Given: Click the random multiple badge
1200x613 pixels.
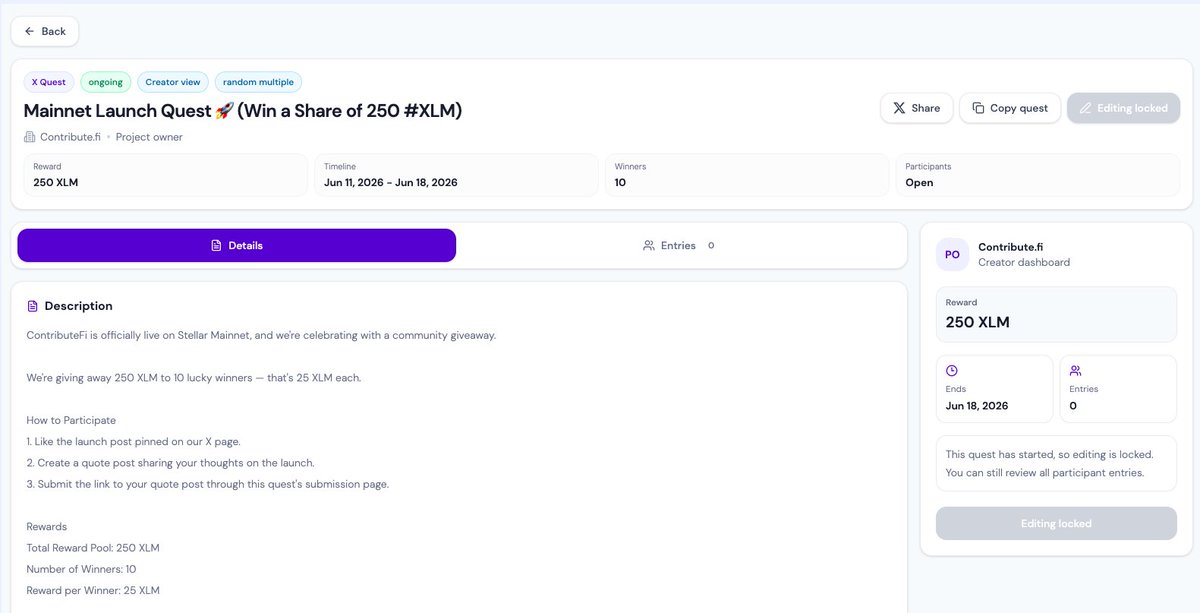Looking at the screenshot, I should pyautogui.click(x=258, y=82).
